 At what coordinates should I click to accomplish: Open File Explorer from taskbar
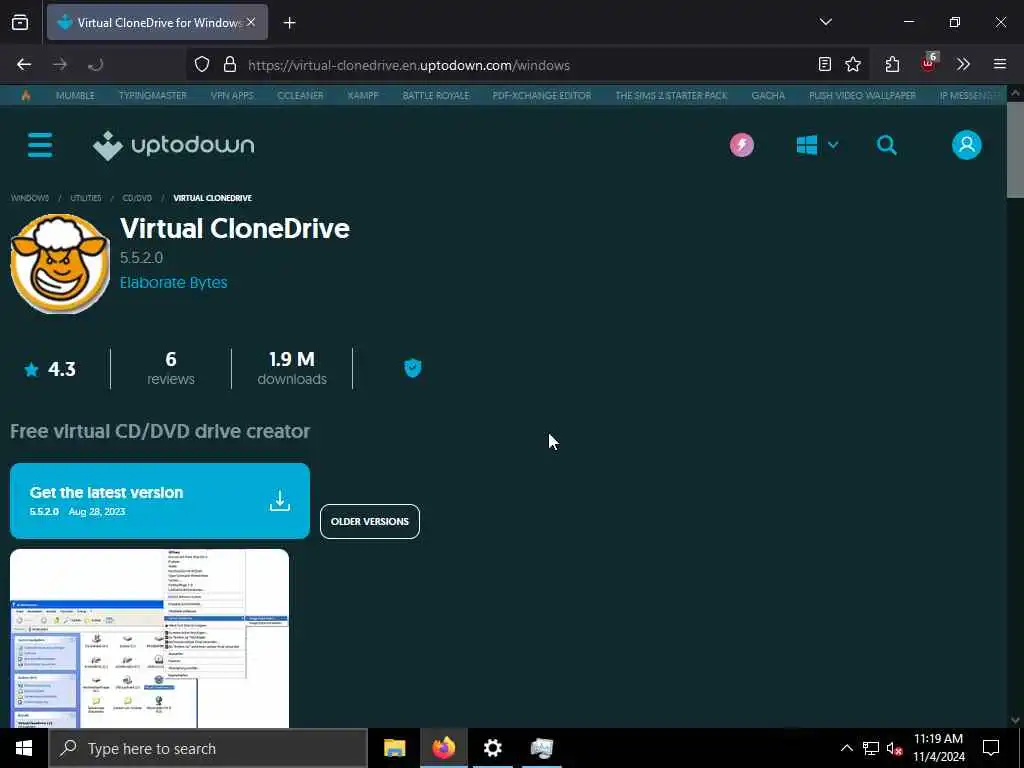pos(394,748)
